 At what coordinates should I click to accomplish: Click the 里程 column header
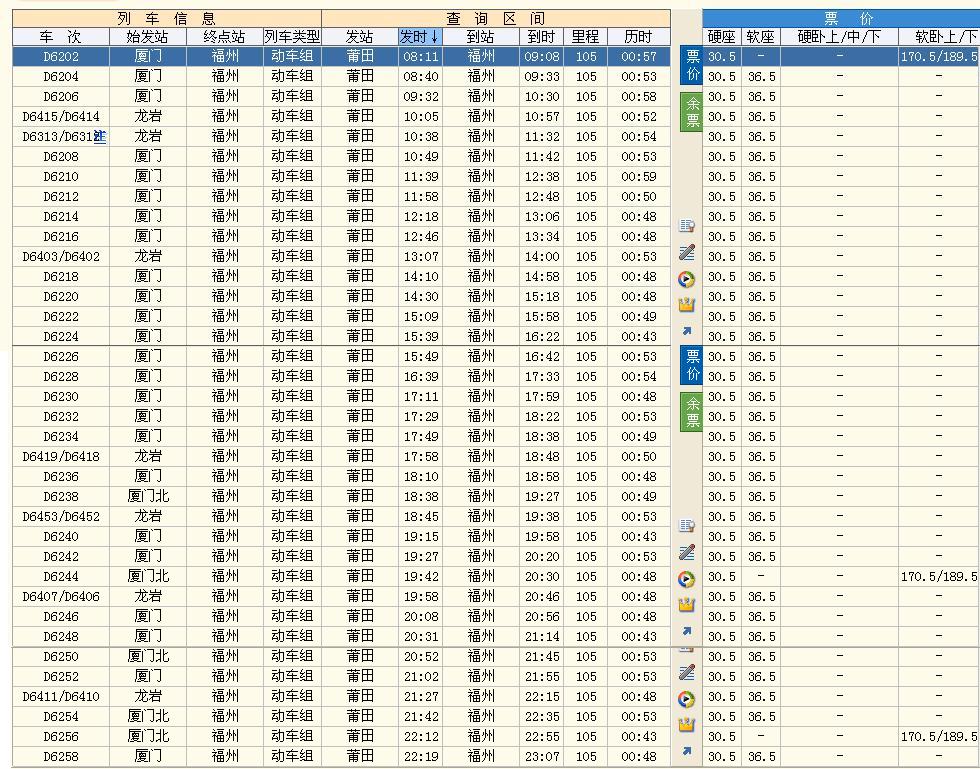[586, 37]
